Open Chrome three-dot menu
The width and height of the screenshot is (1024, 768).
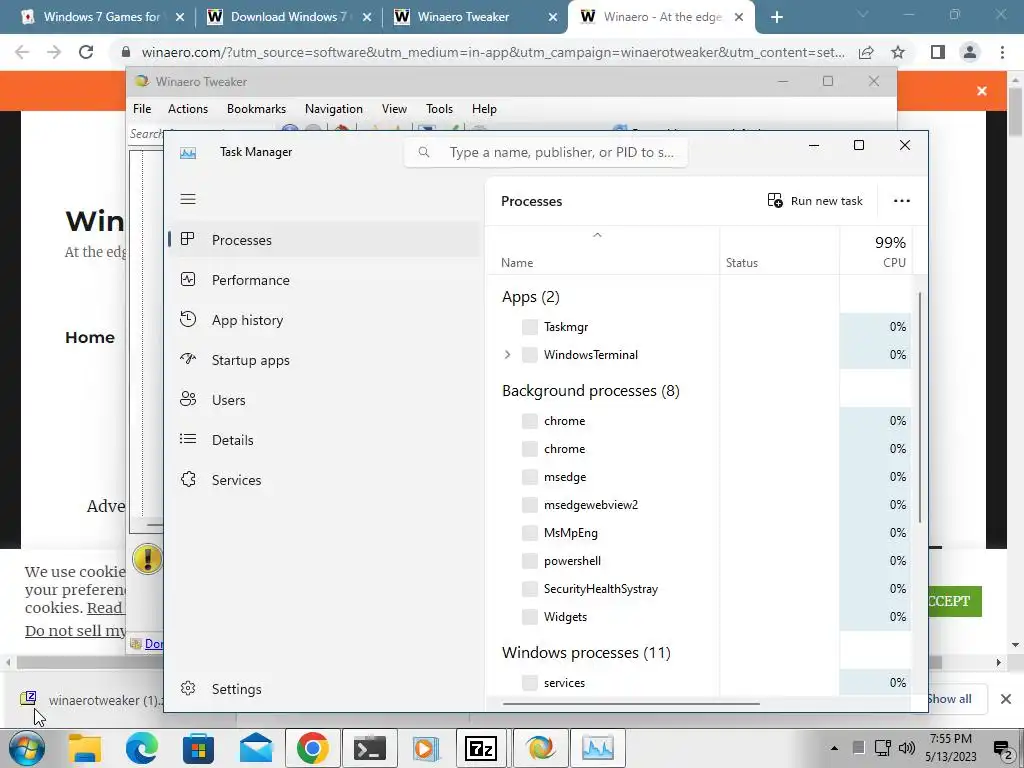click(x=1002, y=52)
